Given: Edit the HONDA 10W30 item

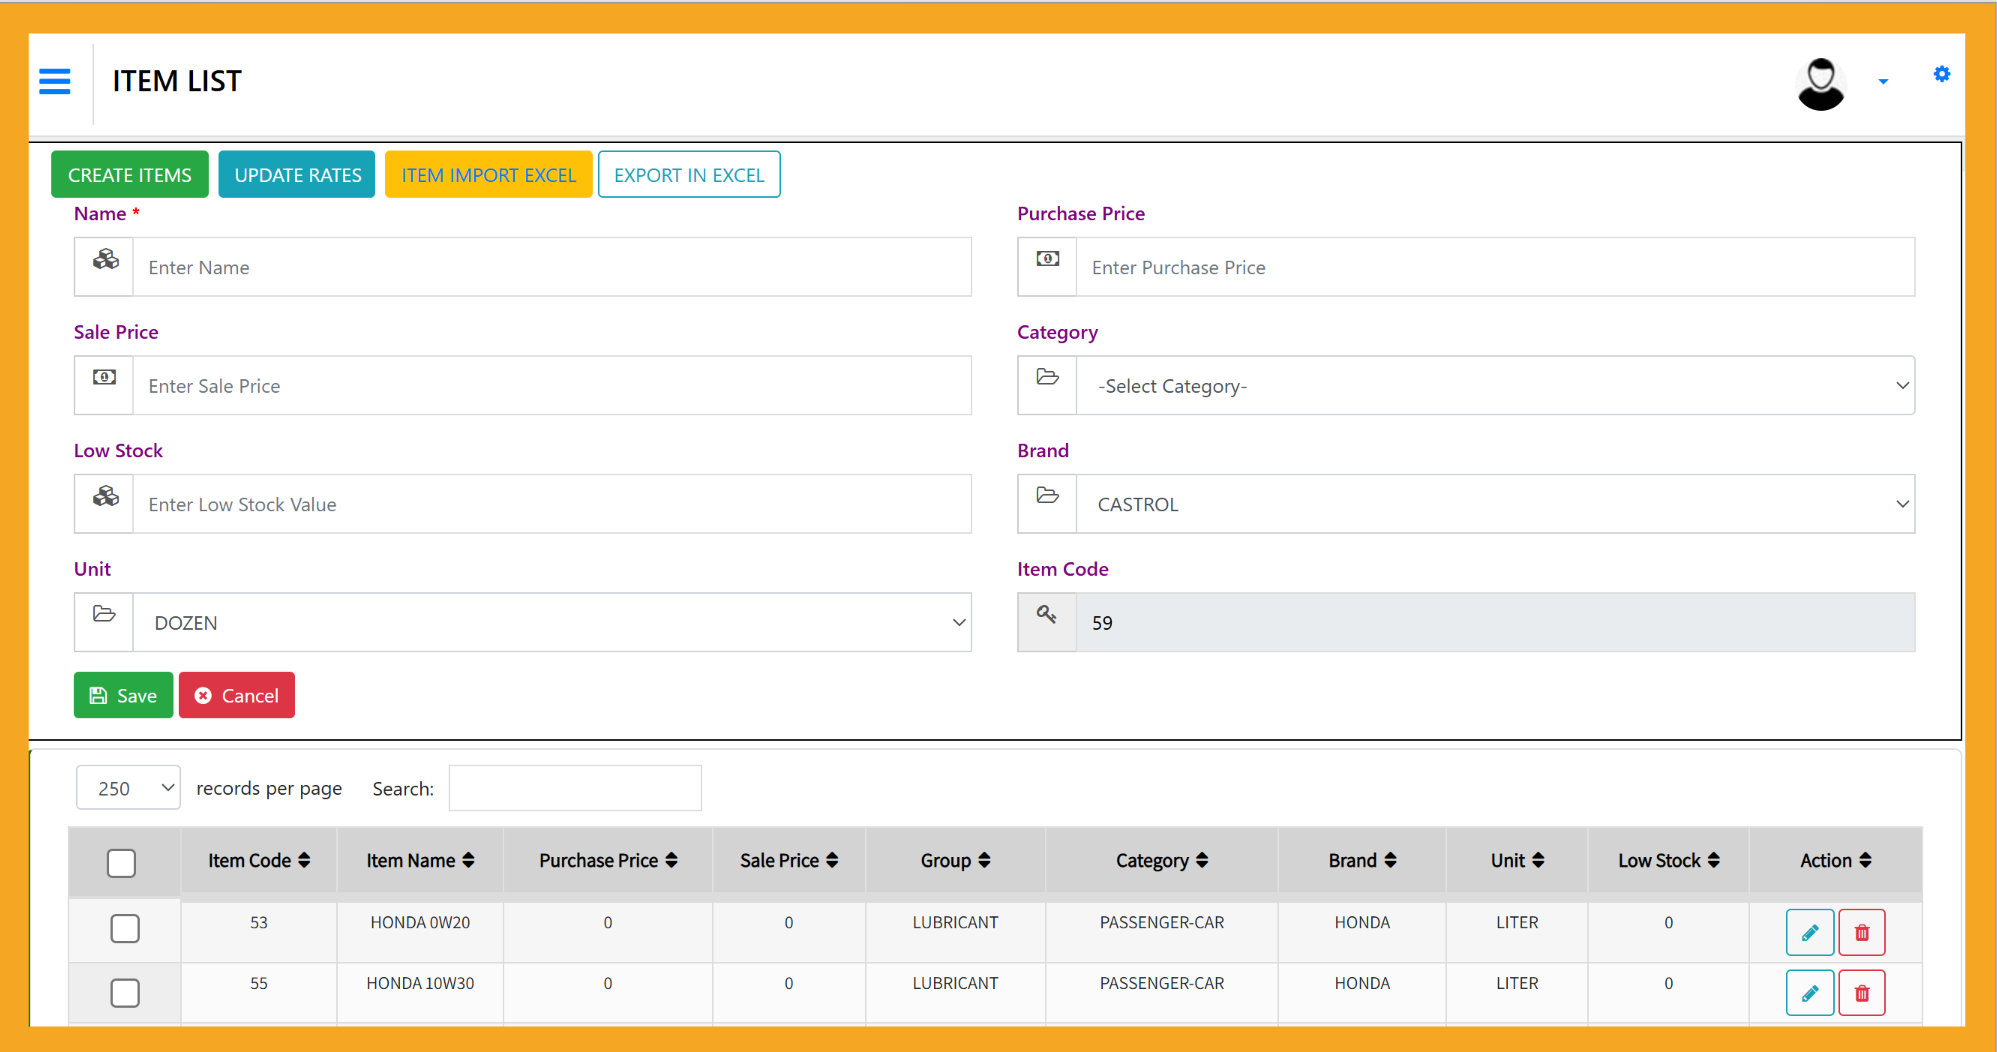Looking at the screenshot, I should [x=1809, y=993].
